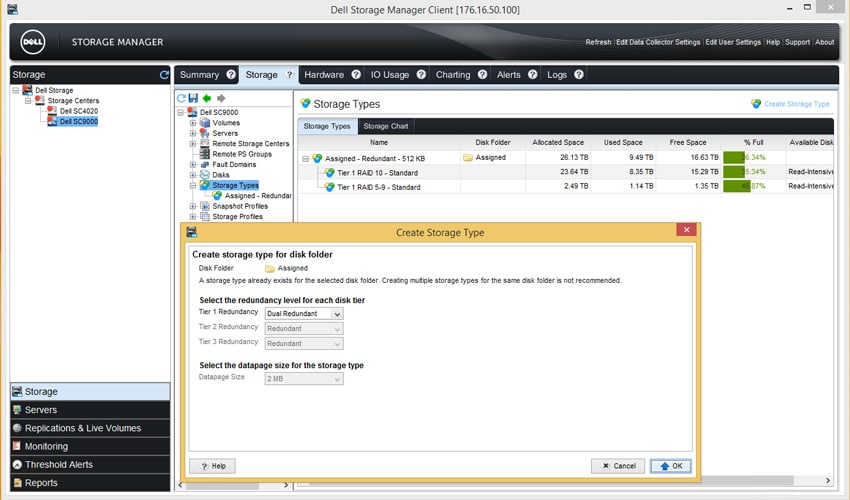Click Tier 1 RAID 5-9 row icon
Viewport: 850px width, 500px height.
tap(330, 187)
